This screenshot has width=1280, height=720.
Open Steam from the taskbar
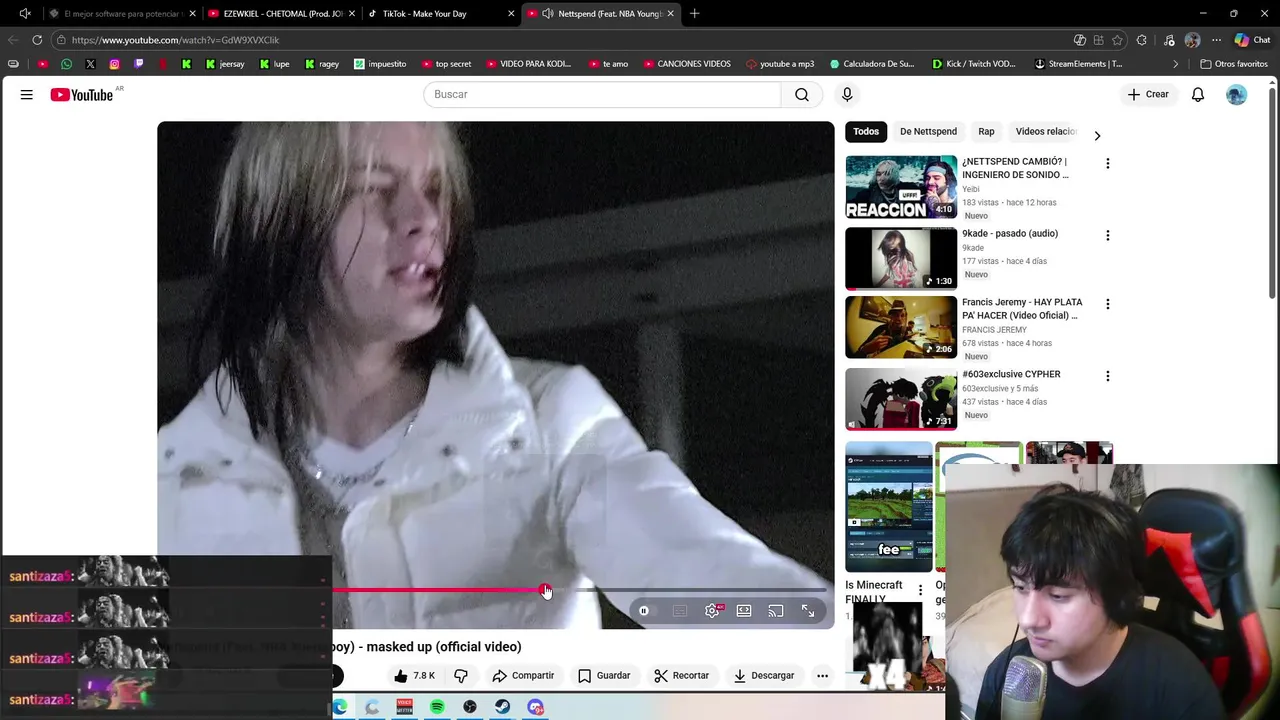[x=502, y=707]
